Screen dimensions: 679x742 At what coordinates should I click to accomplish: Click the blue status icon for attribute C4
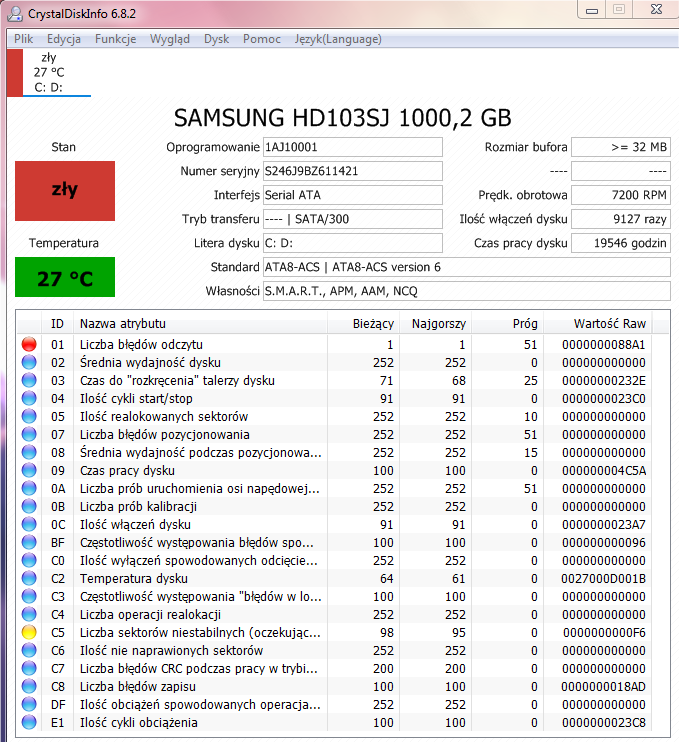(29, 614)
